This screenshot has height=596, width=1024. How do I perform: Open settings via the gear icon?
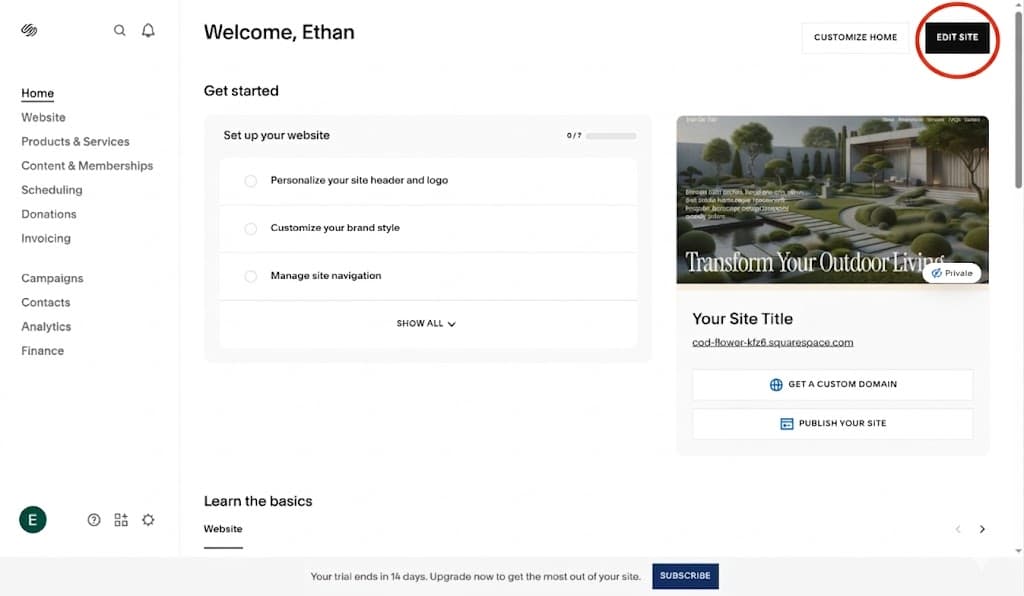tap(148, 519)
